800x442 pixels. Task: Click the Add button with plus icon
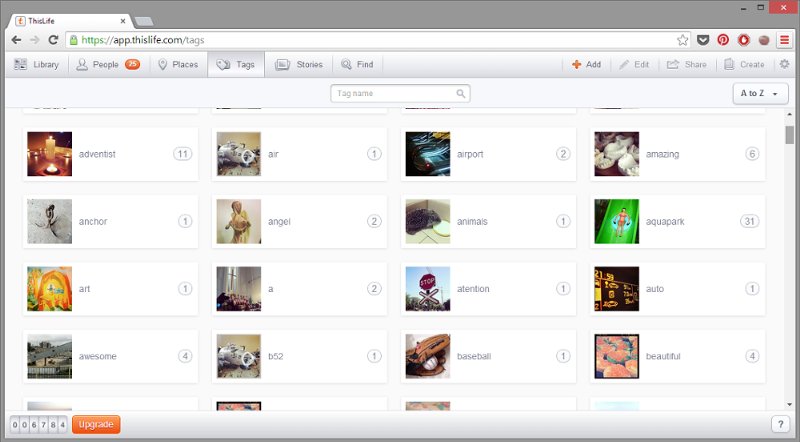[586, 65]
